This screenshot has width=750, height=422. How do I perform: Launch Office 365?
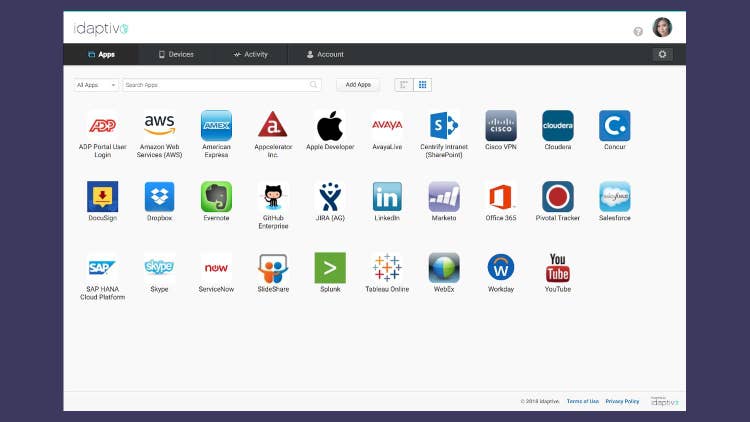coord(501,197)
